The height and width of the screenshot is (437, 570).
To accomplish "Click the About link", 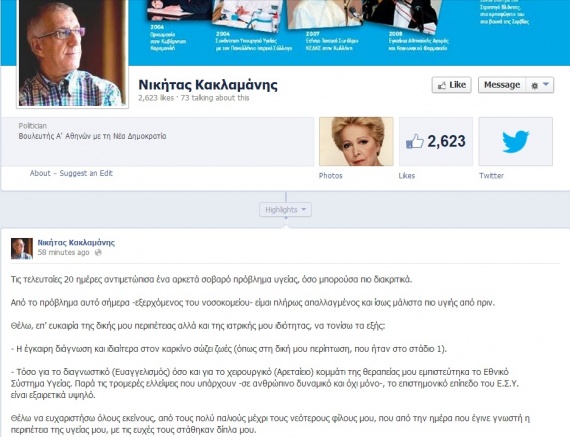I will [40, 173].
